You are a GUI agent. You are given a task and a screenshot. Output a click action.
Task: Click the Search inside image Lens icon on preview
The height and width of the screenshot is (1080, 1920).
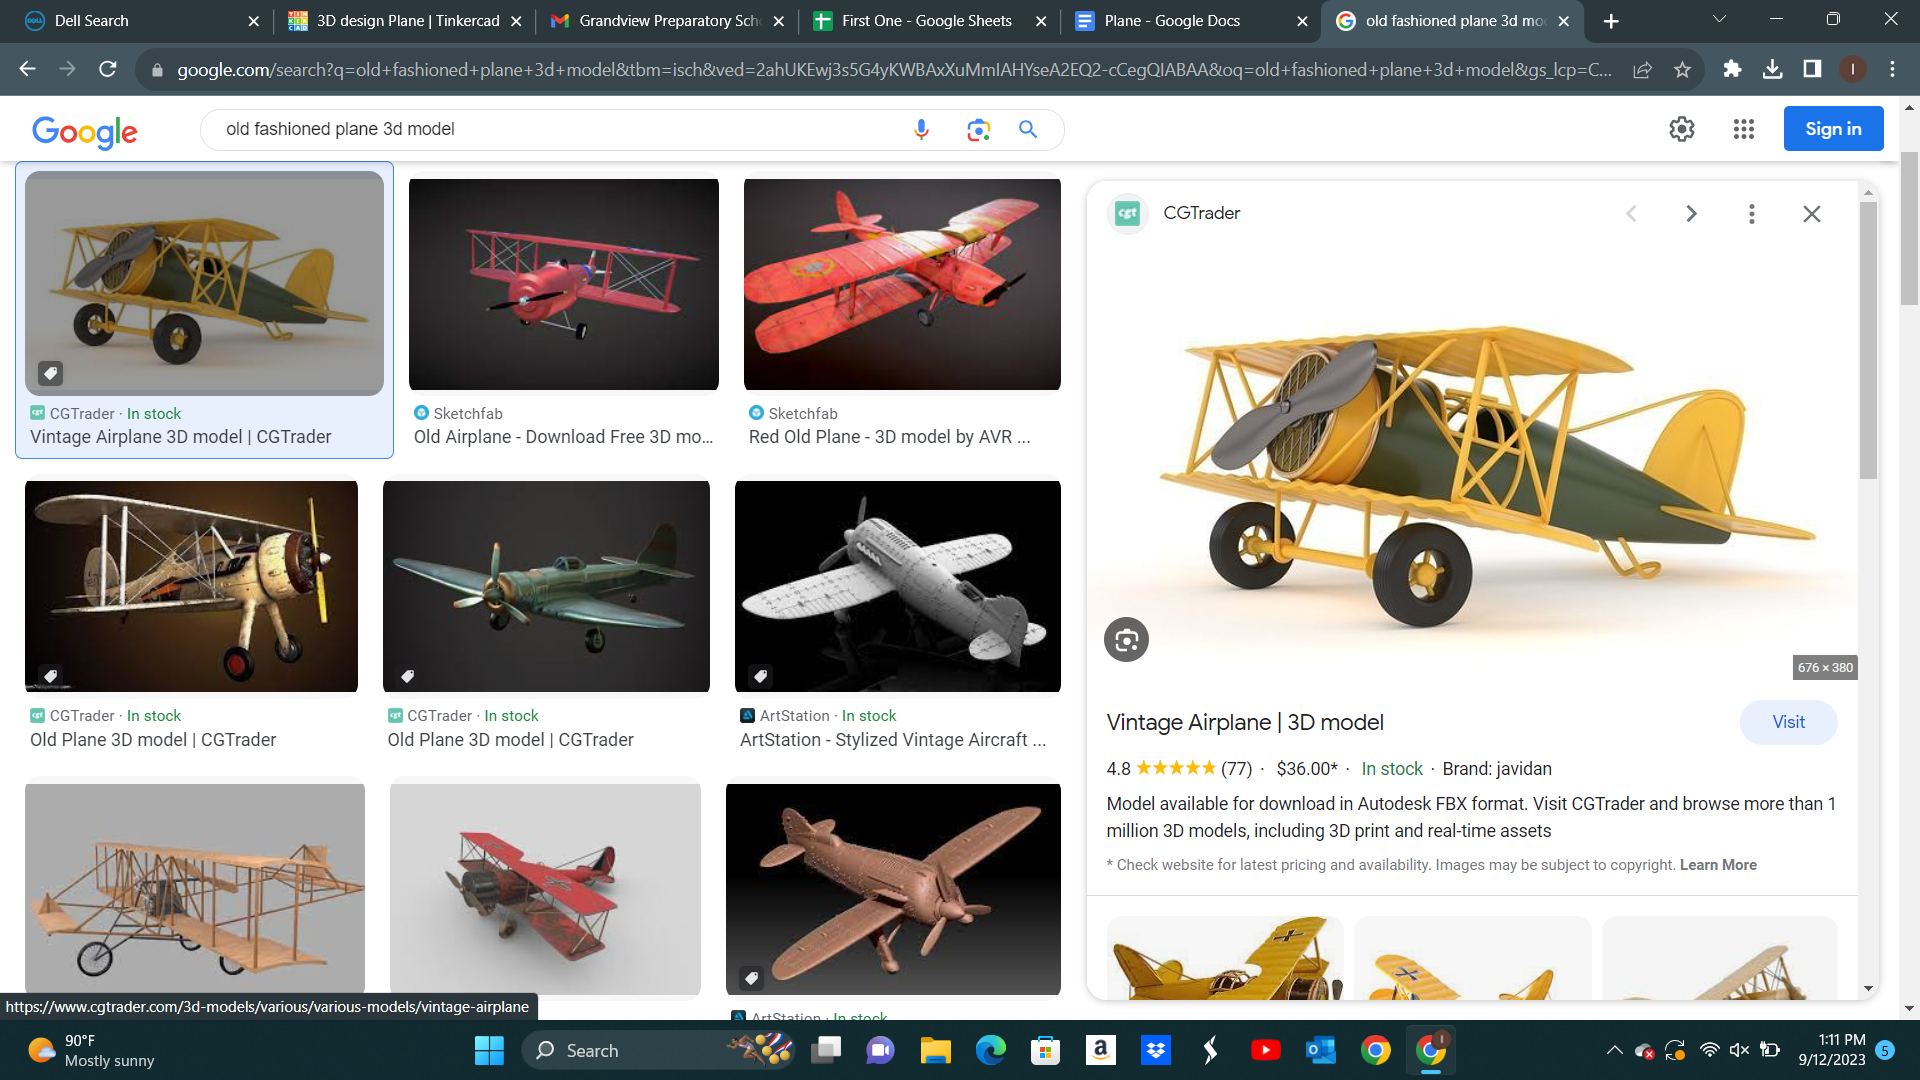point(1127,639)
